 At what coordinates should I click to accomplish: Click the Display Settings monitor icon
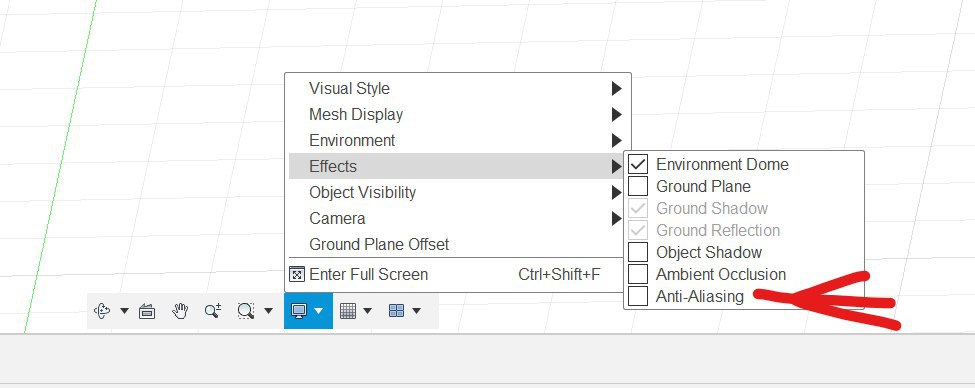(299, 311)
